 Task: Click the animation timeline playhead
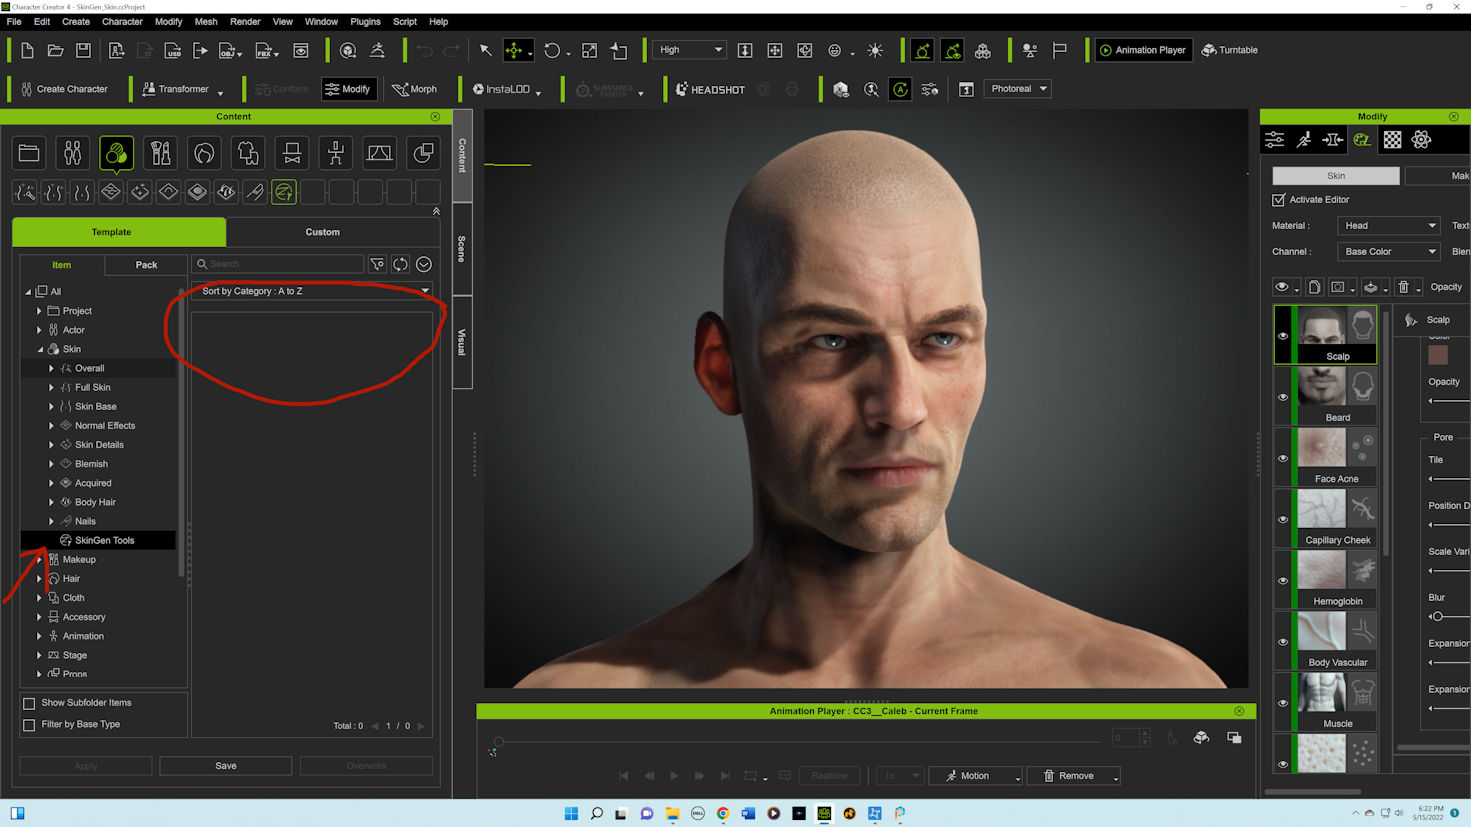pyautogui.click(x=498, y=741)
